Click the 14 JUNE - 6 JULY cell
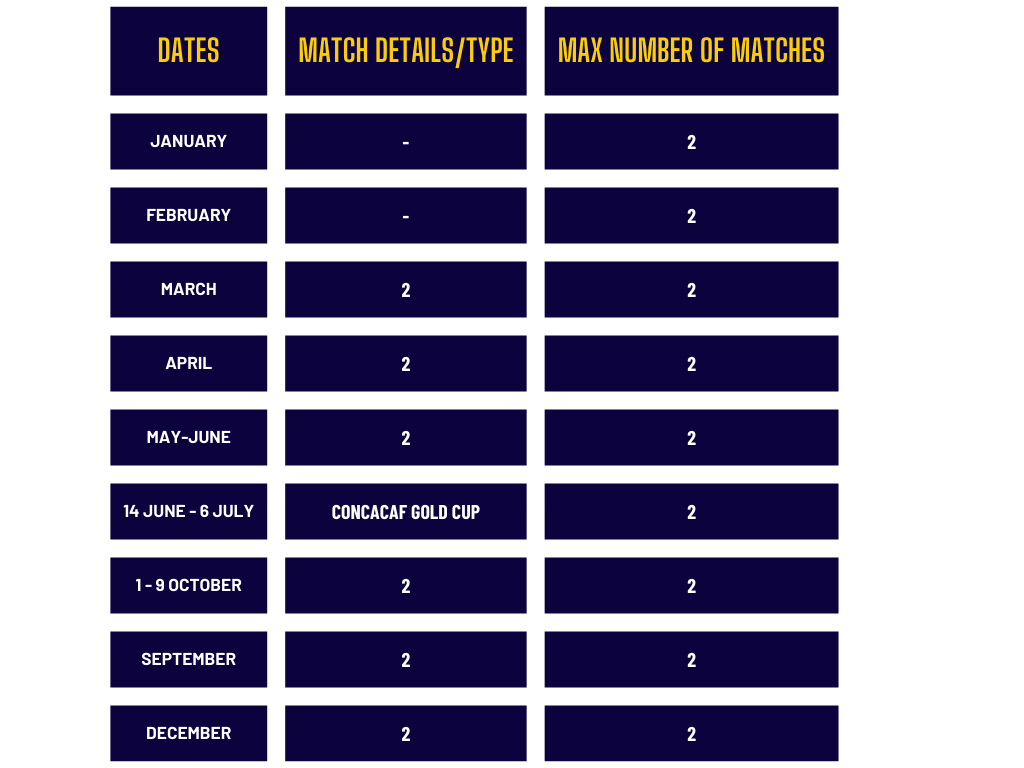This screenshot has width=1024, height=768. tap(188, 511)
